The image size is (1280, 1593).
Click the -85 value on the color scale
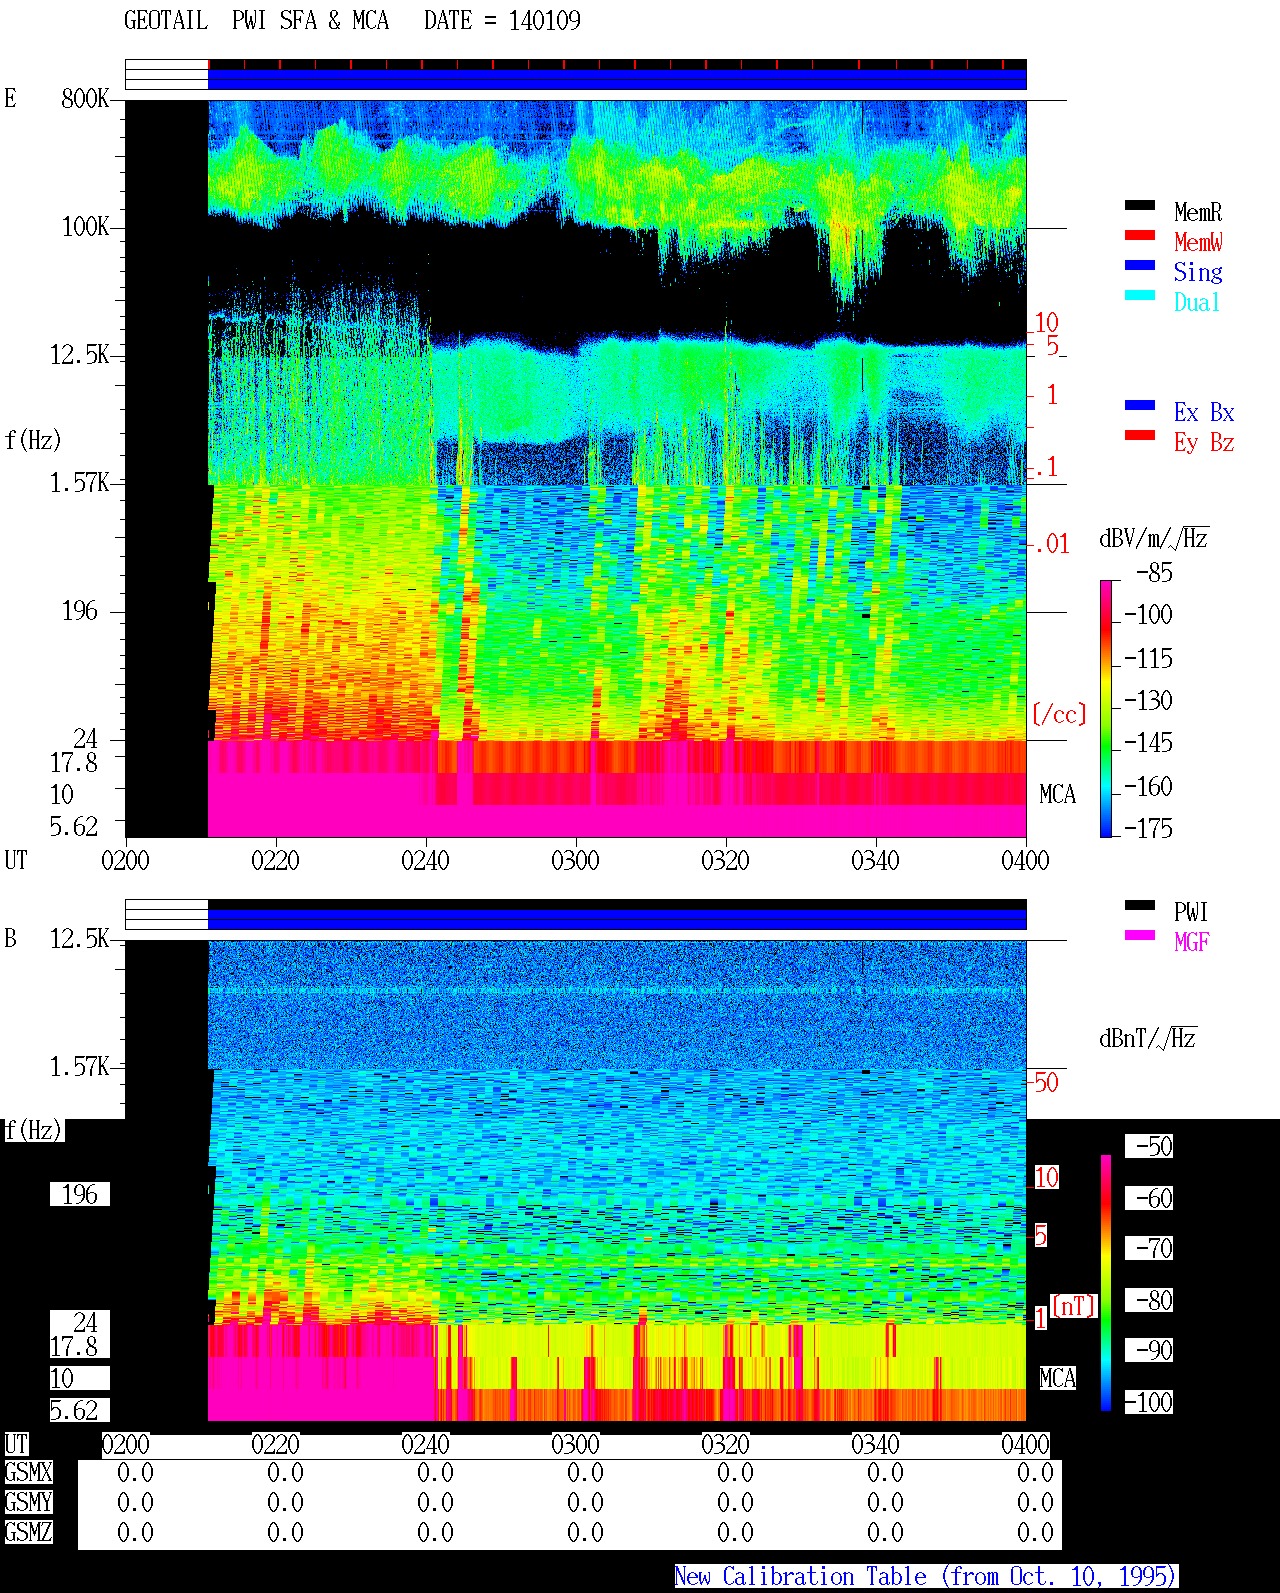1154,573
